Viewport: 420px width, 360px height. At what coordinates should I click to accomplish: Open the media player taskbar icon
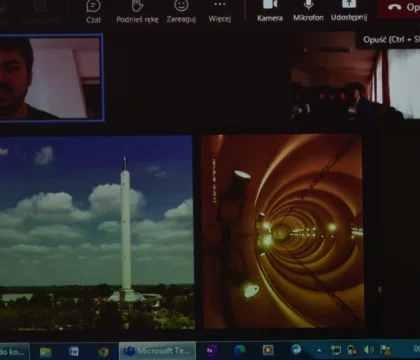[x=268, y=350]
